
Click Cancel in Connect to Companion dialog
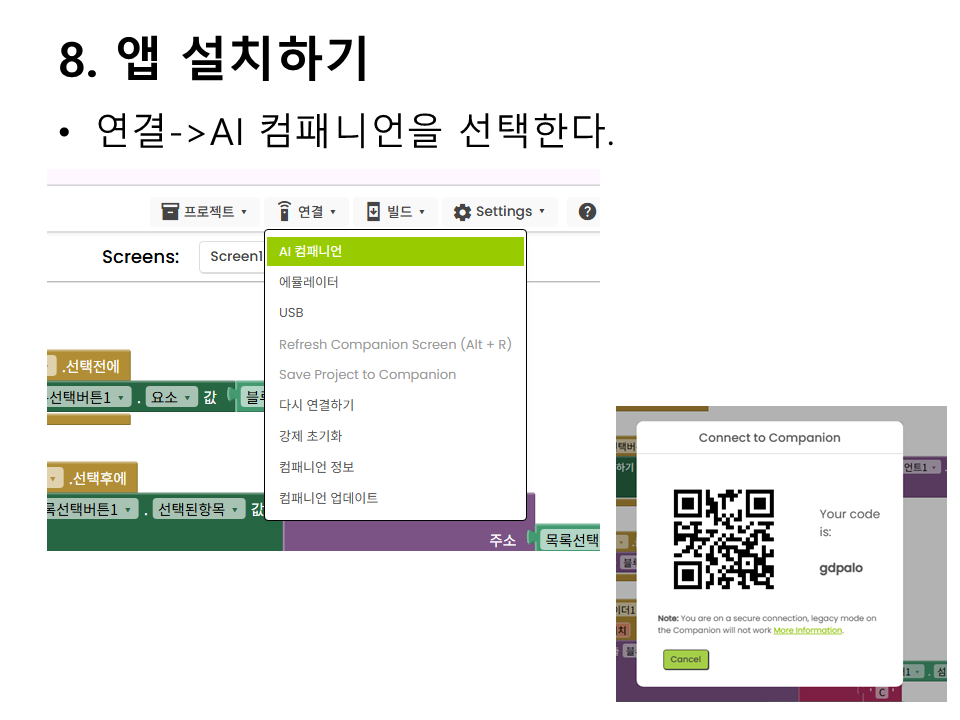coord(686,659)
